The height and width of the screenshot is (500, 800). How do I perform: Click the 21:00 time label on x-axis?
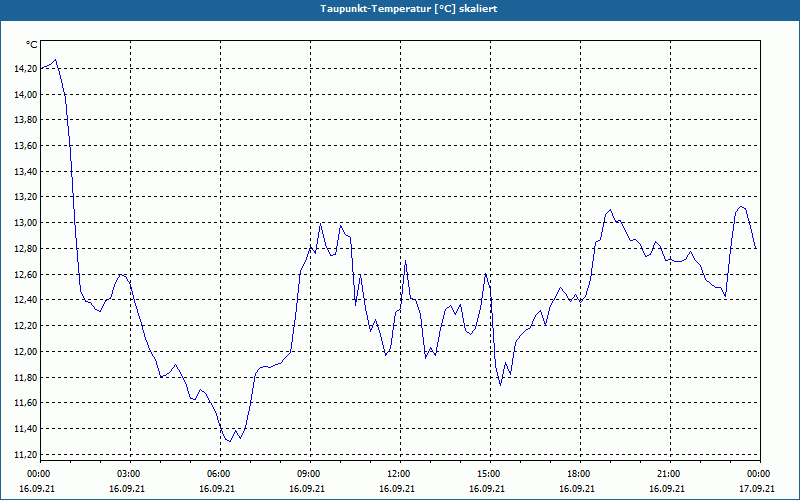pyautogui.click(x=670, y=474)
